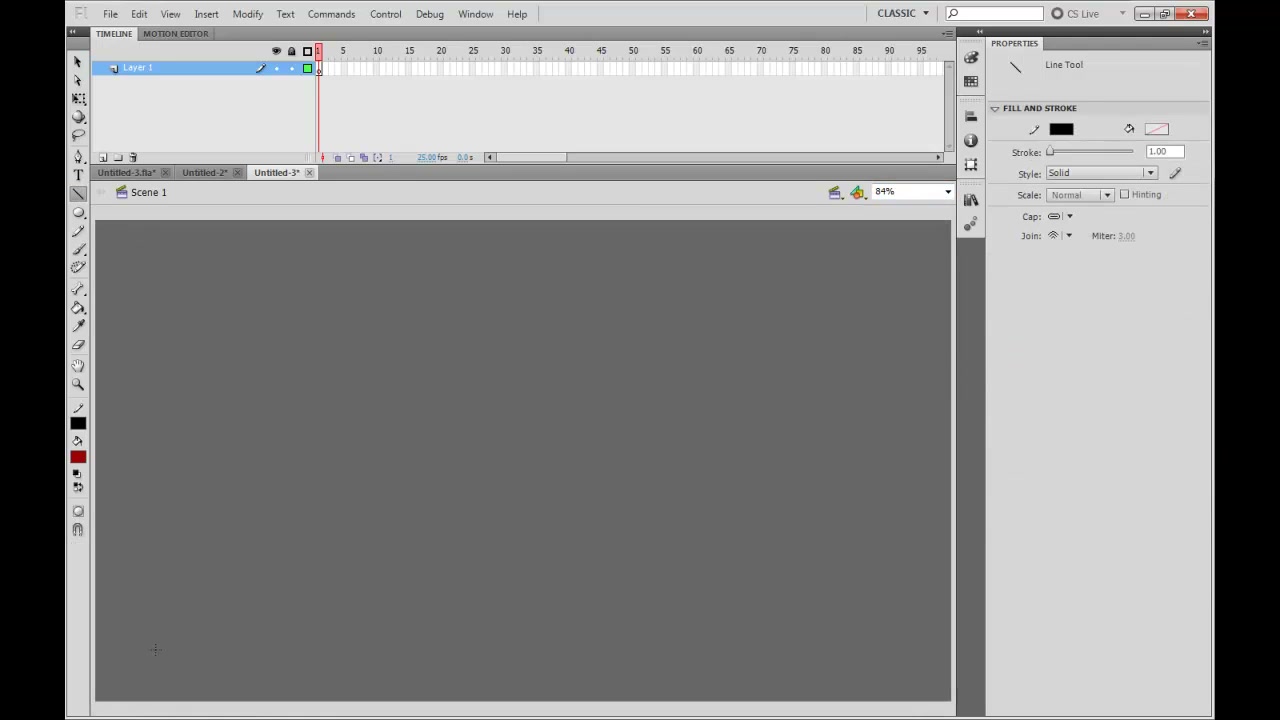The width and height of the screenshot is (1280, 720).
Task: Open the Properties panel options menu
Action: tap(1204, 43)
